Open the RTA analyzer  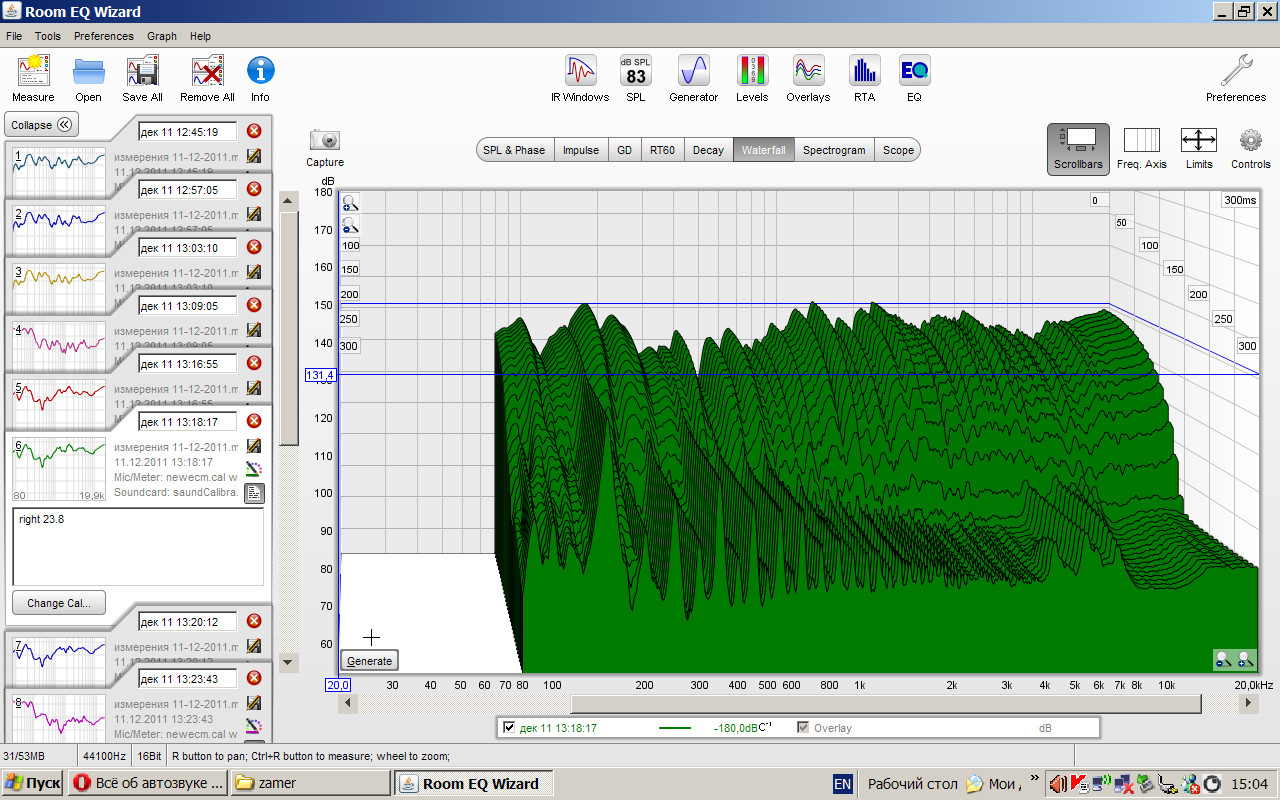864,72
